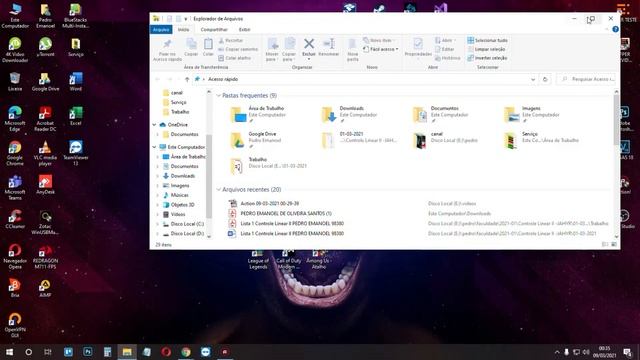Click the Excluir (delete) X icon in ribbon
Screen dimensions: 640x360
pos(309,43)
